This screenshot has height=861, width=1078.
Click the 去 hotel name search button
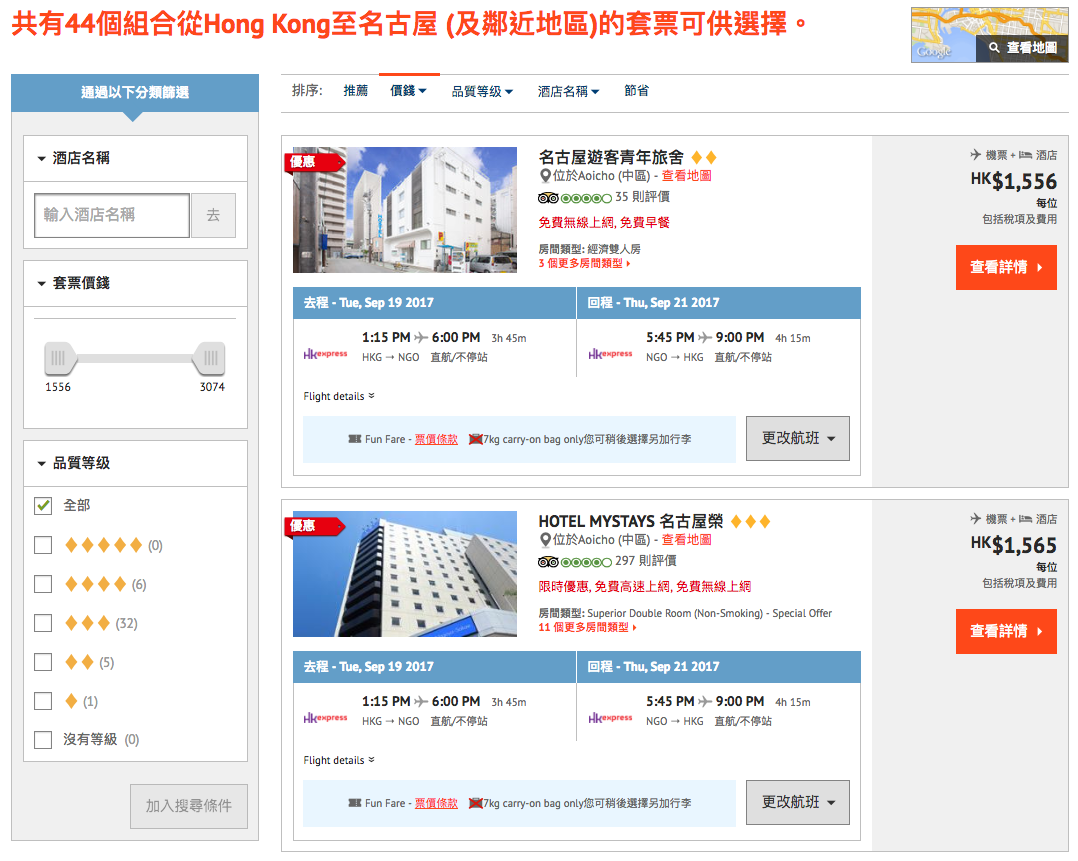[x=213, y=215]
